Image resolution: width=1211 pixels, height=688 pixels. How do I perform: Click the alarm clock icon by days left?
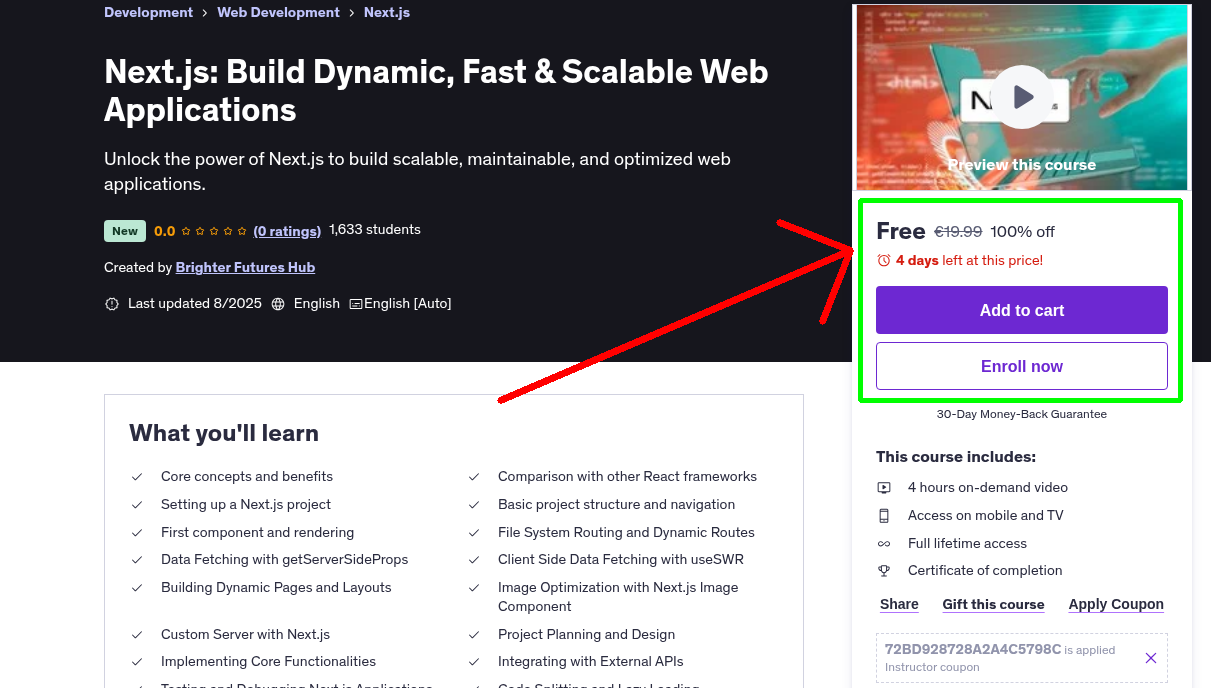884,260
